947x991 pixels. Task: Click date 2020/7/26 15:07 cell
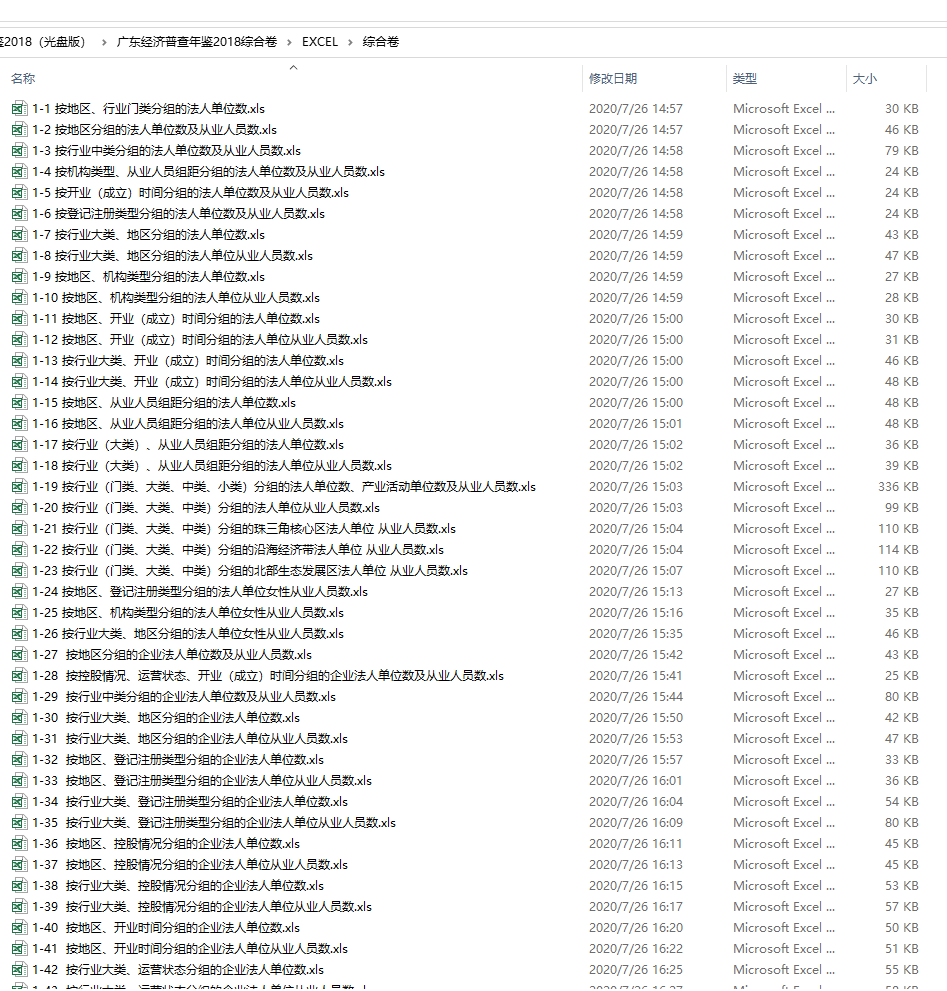[x=635, y=571]
